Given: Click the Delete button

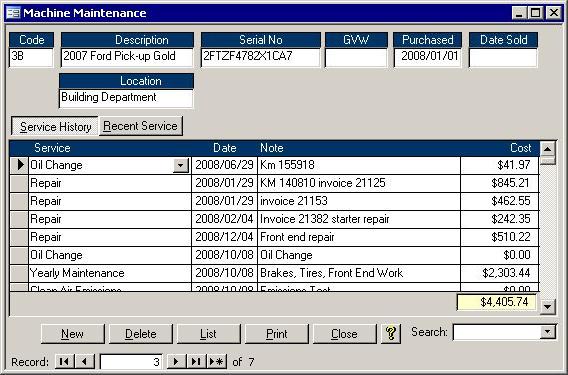Looking at the screenshot, I should click(x=141, y=334).
